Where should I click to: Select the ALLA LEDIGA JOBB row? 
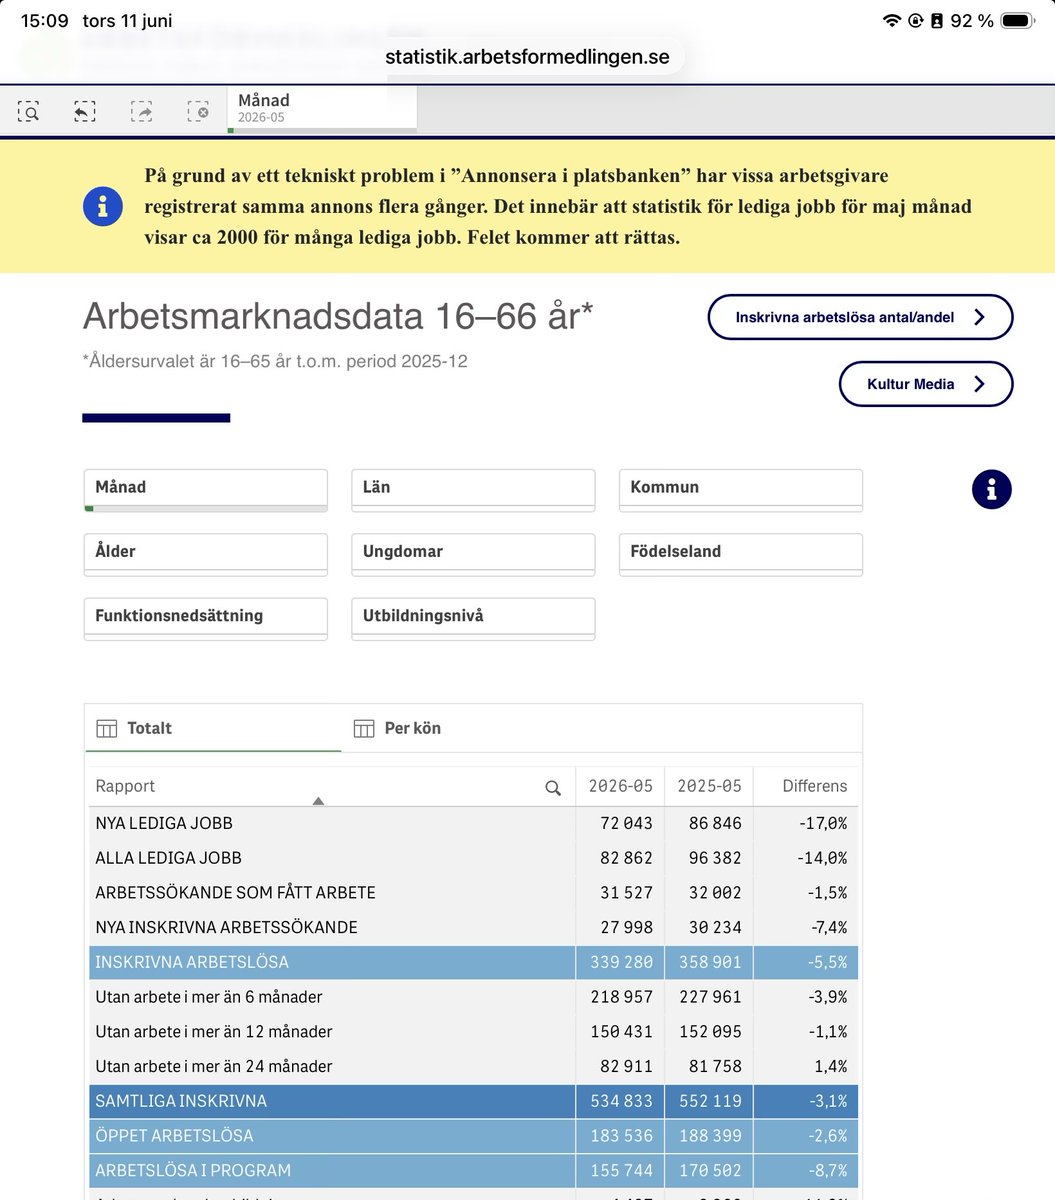[473, 858]
